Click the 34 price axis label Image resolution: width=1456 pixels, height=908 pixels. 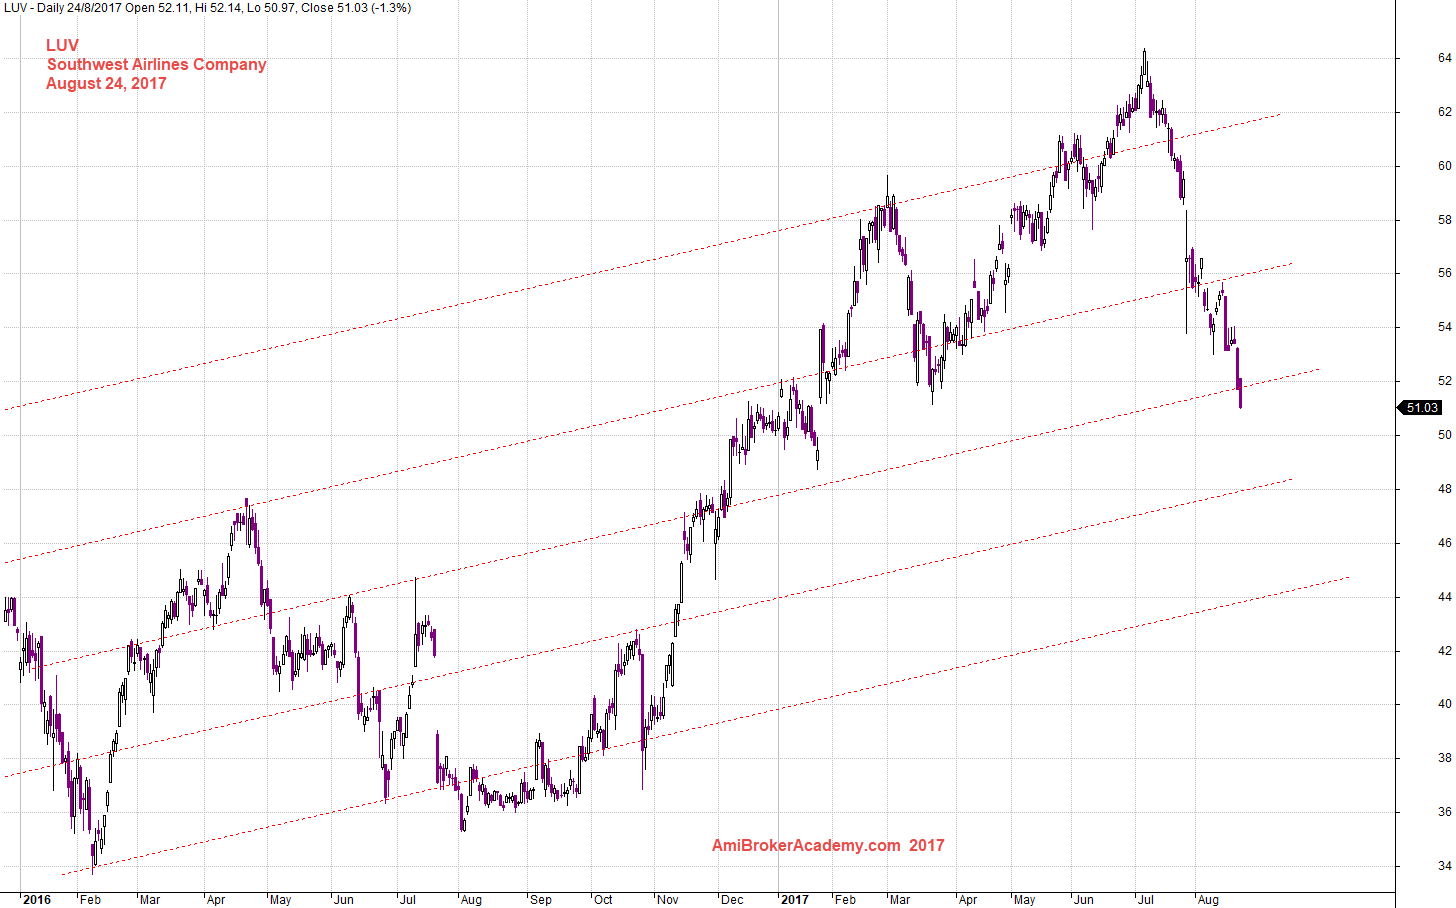(x=1444, y=866)
